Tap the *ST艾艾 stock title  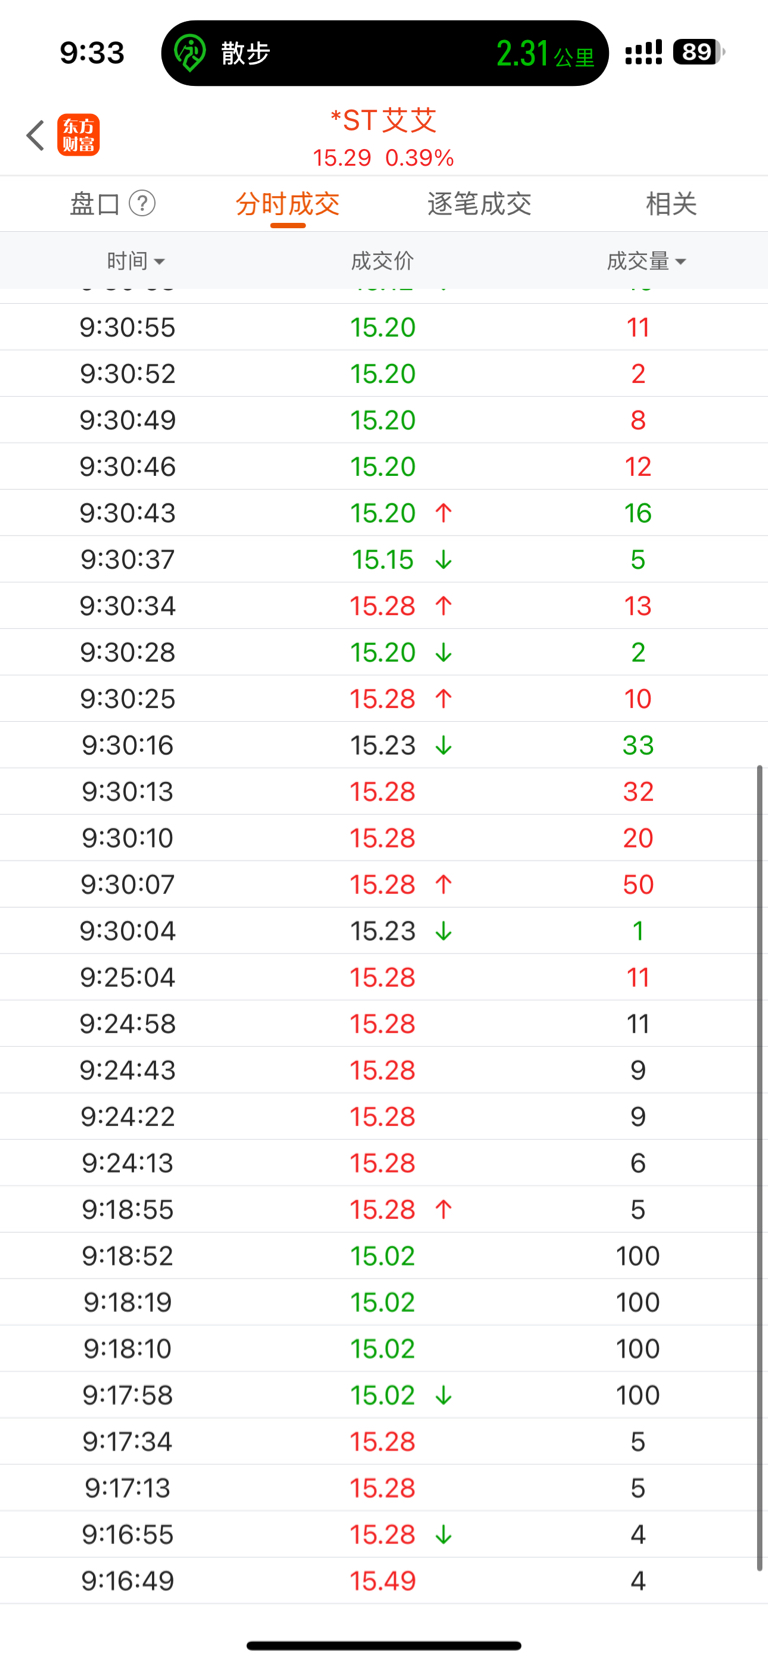[384, 121]
